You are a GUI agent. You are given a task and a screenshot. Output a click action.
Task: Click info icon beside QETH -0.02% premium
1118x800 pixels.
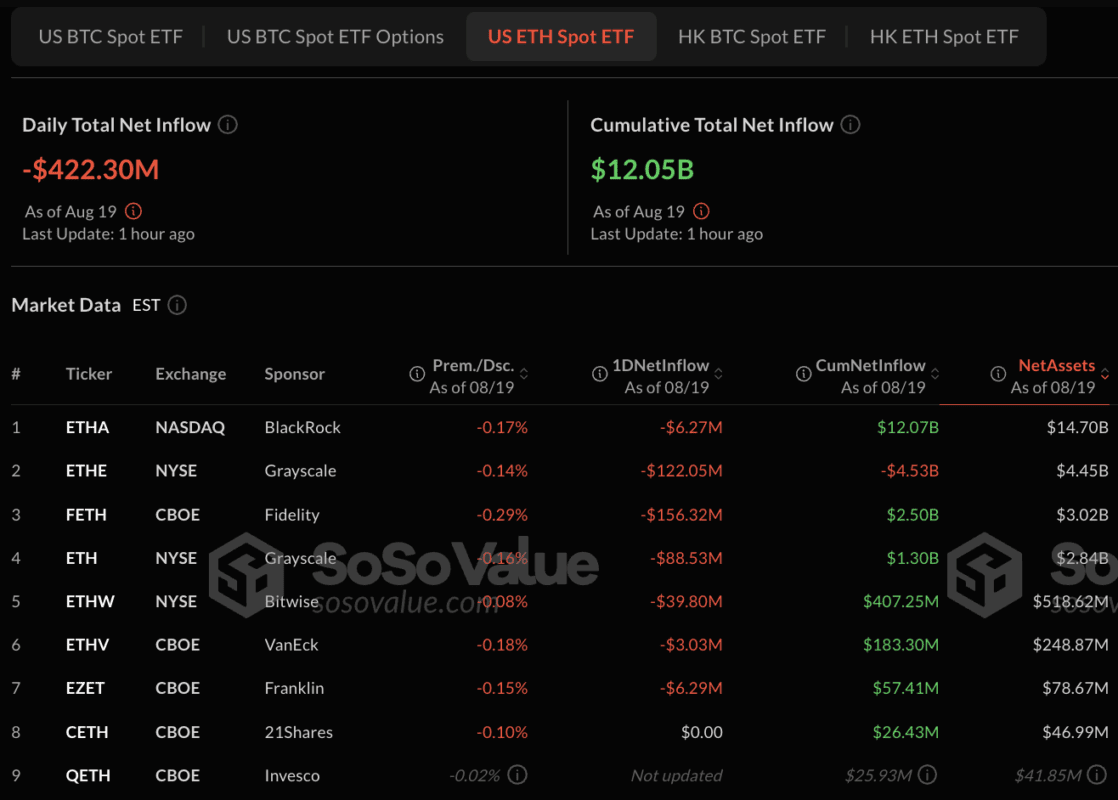[518, 774]
